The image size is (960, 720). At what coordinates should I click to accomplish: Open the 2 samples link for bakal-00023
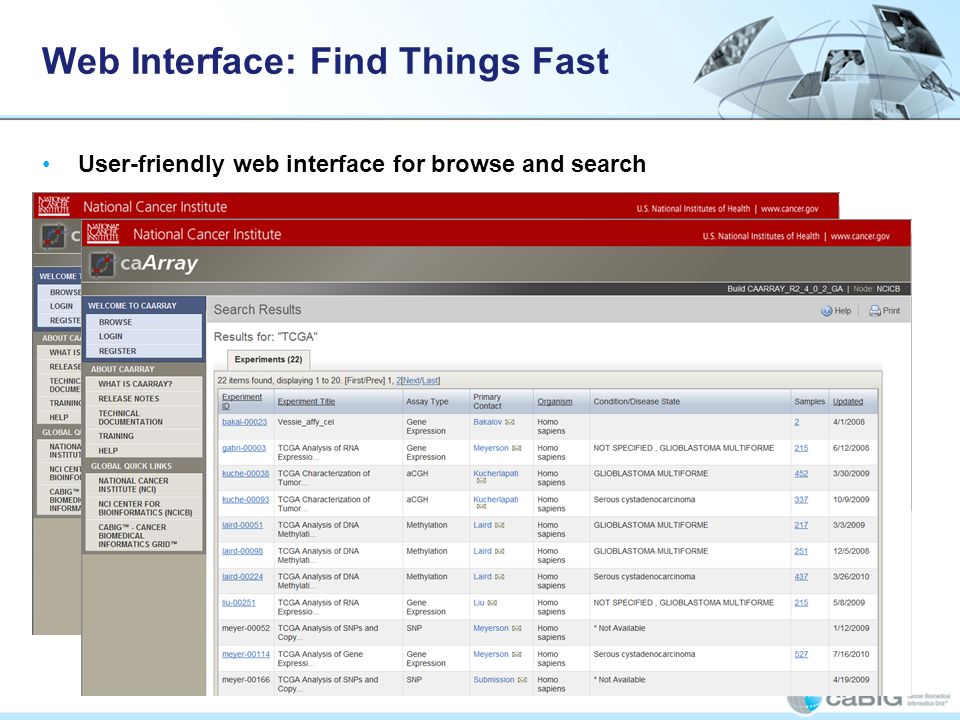tap(797, 422)
